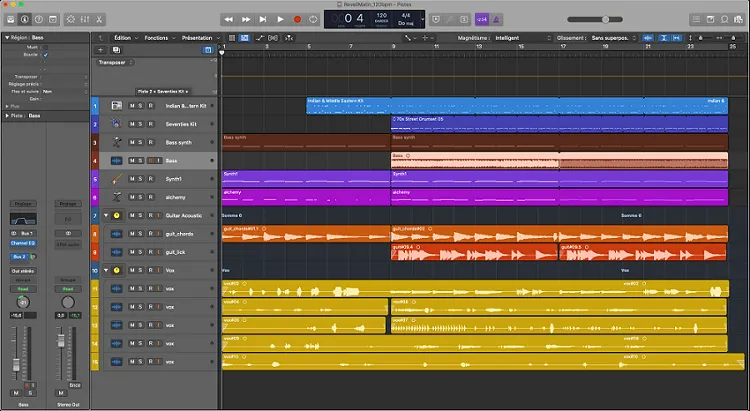Open the Library panel icon
Image resolution: width=750 pixels, height=411 pixels.
(x=9, y=19)
